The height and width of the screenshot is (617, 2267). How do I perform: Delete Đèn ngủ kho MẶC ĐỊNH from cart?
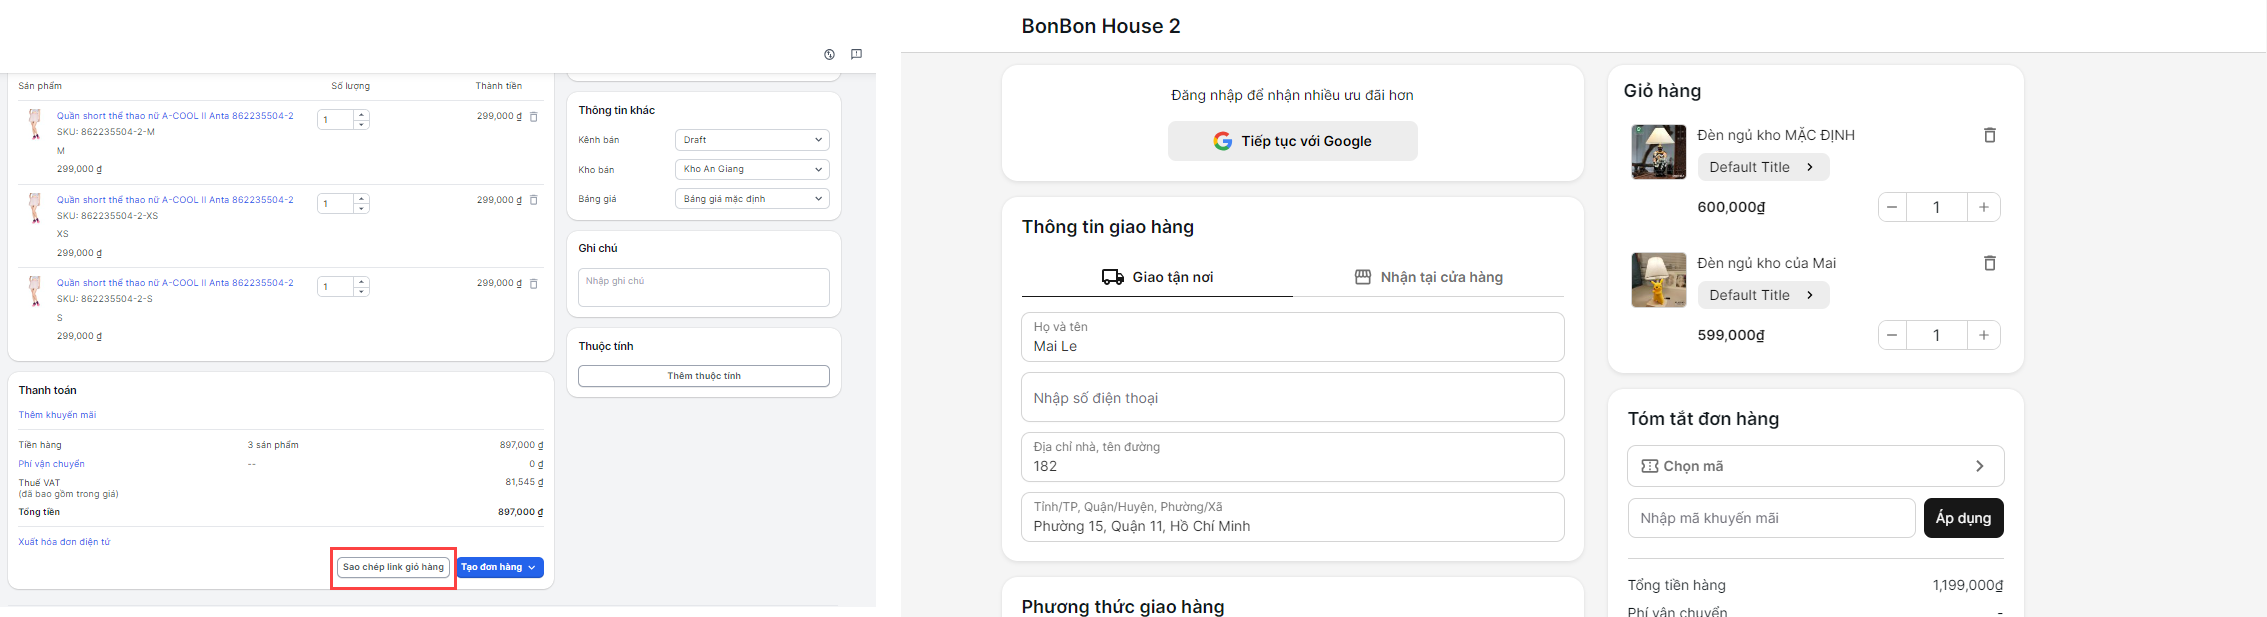[x=1989, y=135]
